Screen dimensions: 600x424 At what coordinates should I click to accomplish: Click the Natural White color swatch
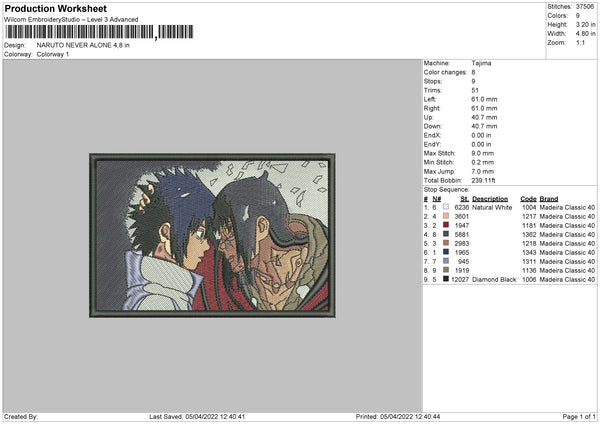pyautogui.click(x=446, y=207)
